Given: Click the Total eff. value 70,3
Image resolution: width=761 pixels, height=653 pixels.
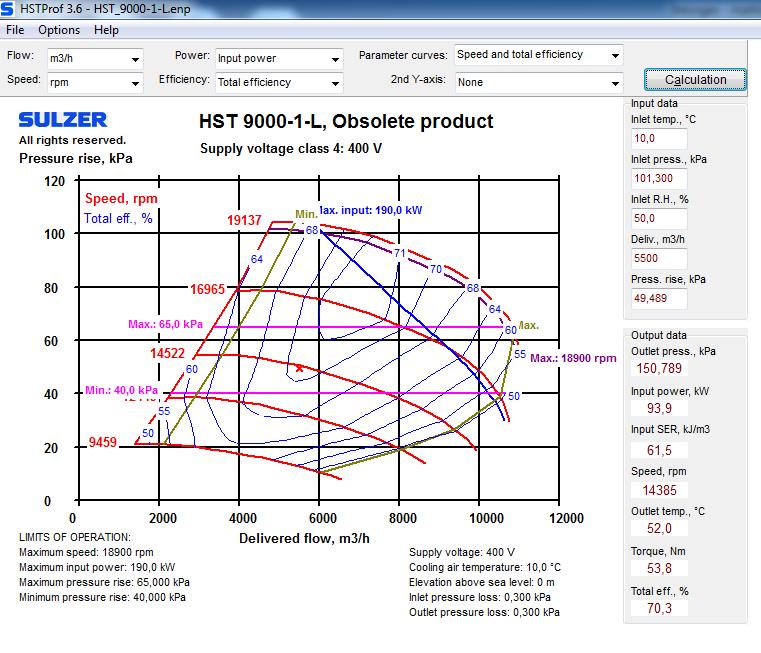Looking at the screenshot, I should coord(659,608).
